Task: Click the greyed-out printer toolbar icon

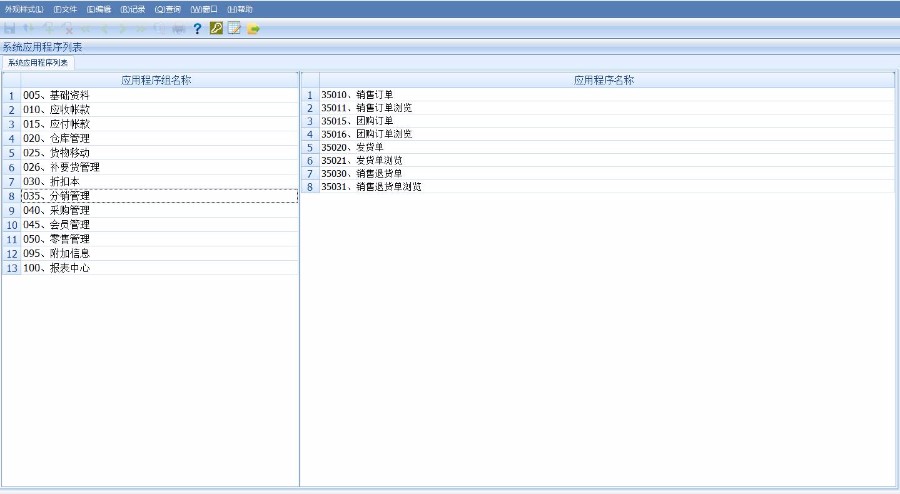Action: (179, 29)
